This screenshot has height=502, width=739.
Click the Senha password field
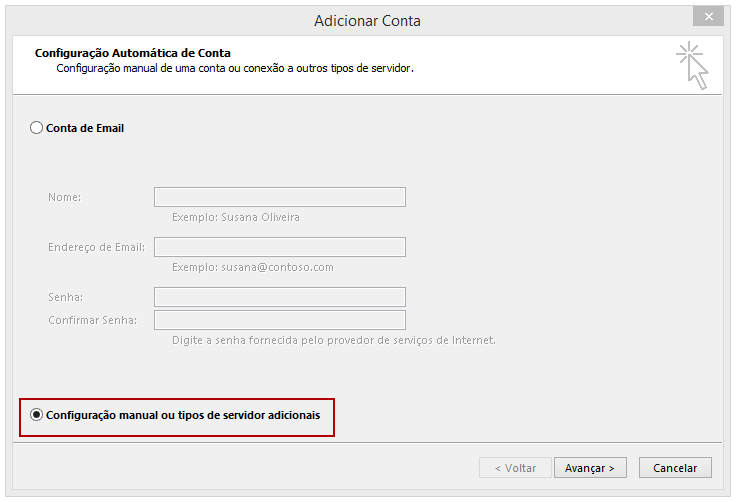tap(279, 297)
